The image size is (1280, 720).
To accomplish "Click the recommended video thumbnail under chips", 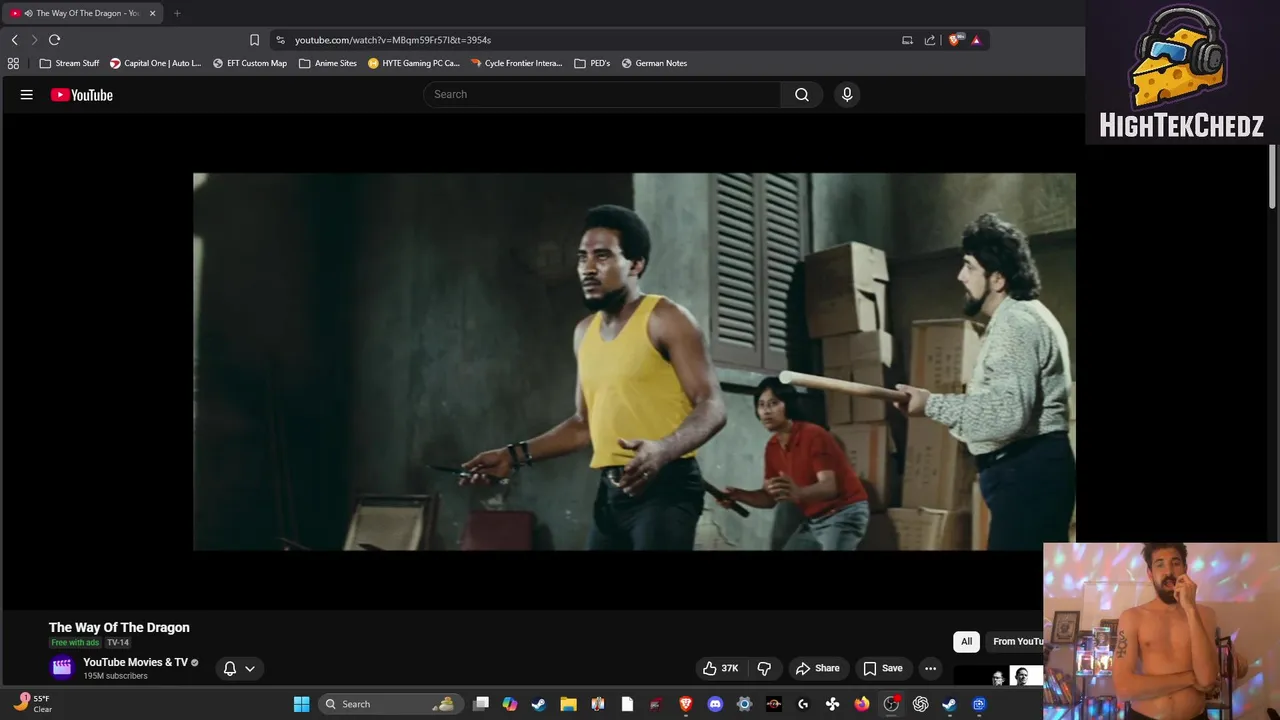I will [x=998, y=677].
